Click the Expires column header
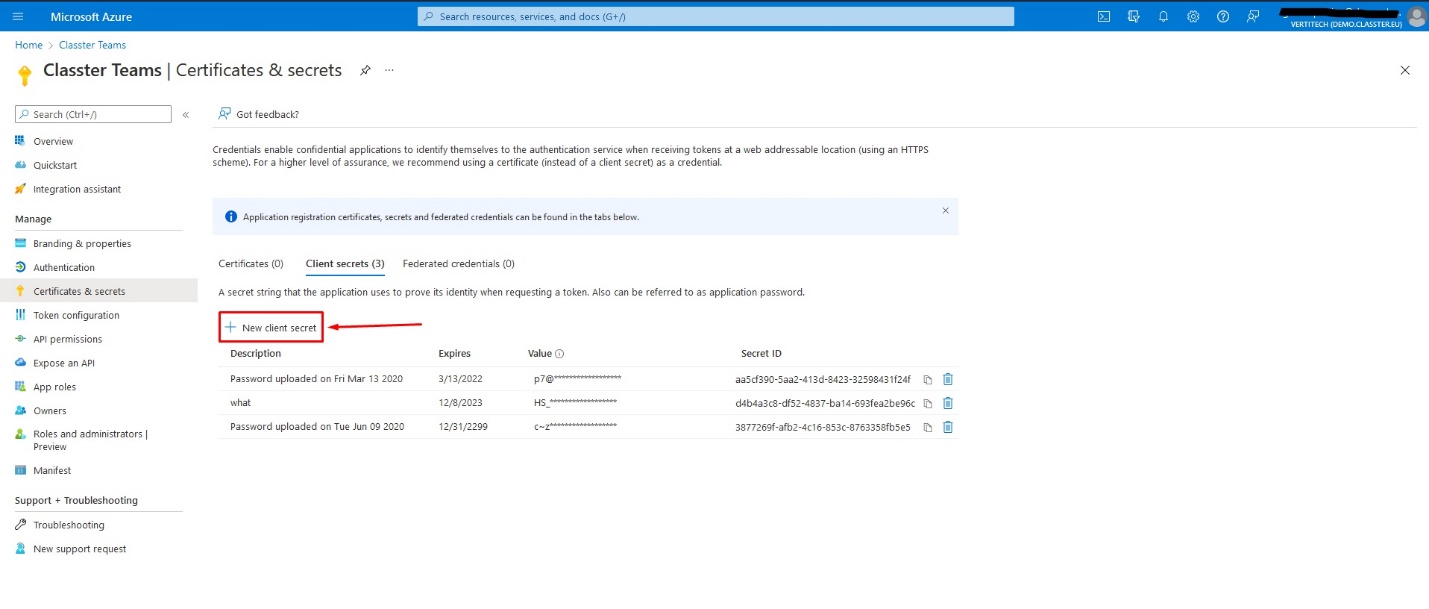Viewport: 1429px width, 609px height. coord(454,354)
